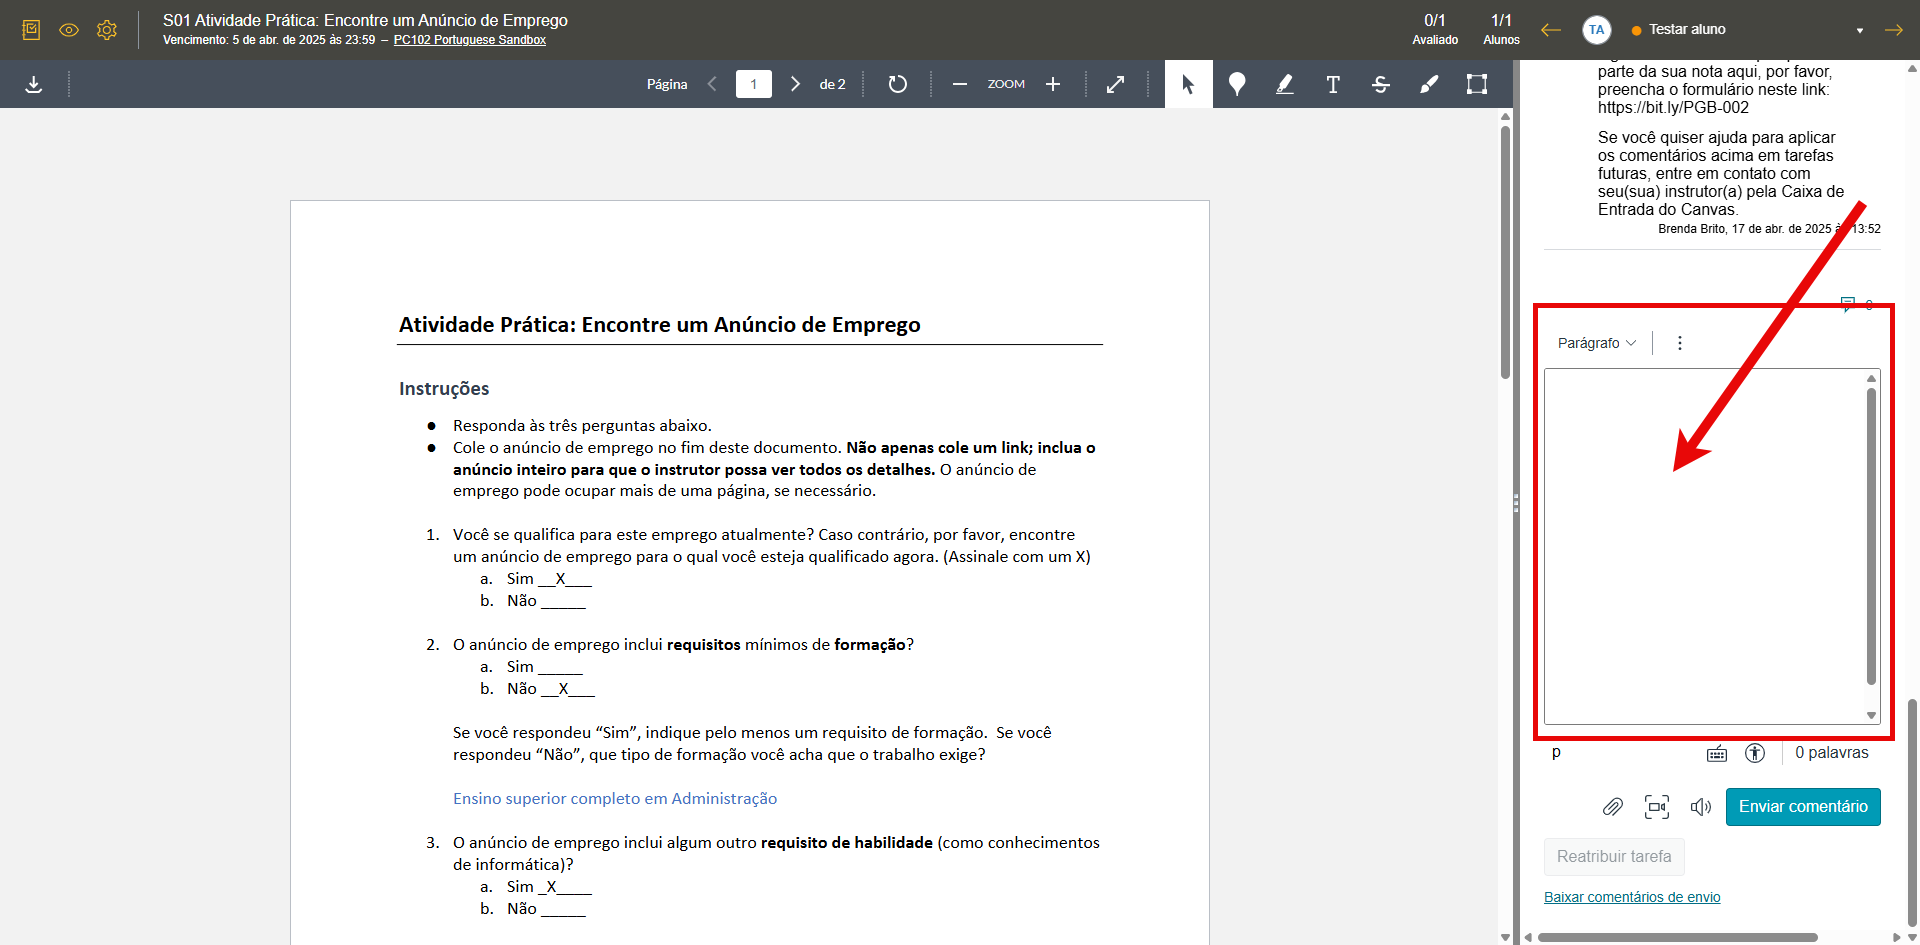
Task: Open the accessibility checker
Action: (1755, 753)
